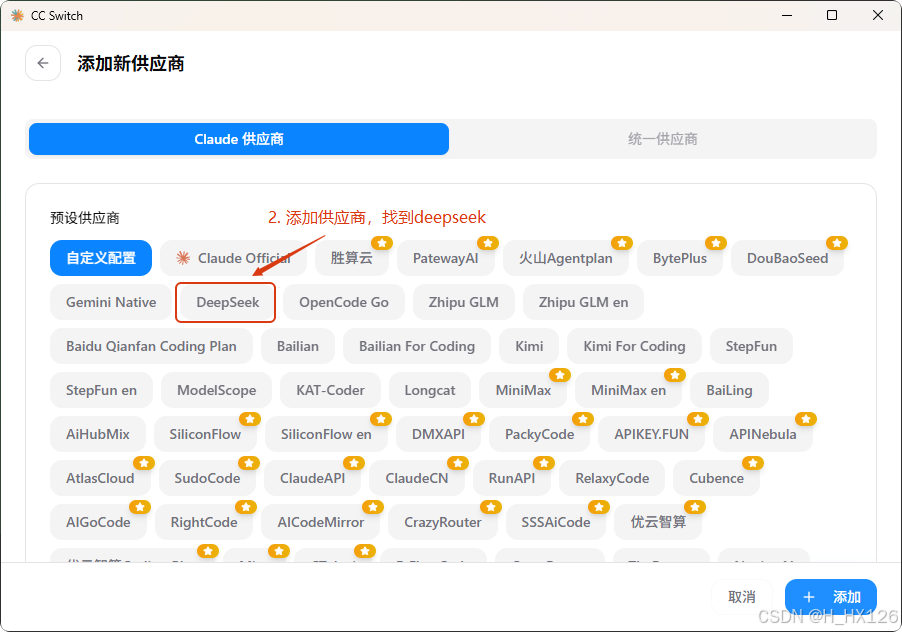Screen dimensions: 902x632
Task: Click star badge on DouBaoSeed
Action: click(837, 243)
